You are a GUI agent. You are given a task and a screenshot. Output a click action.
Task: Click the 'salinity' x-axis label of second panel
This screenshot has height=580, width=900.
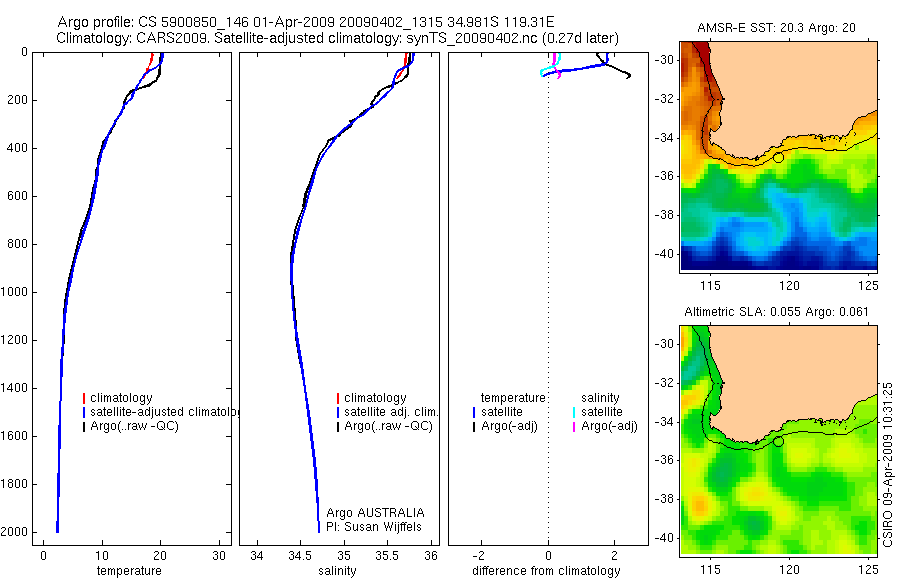pyautogui.click(x=337, y=571)
